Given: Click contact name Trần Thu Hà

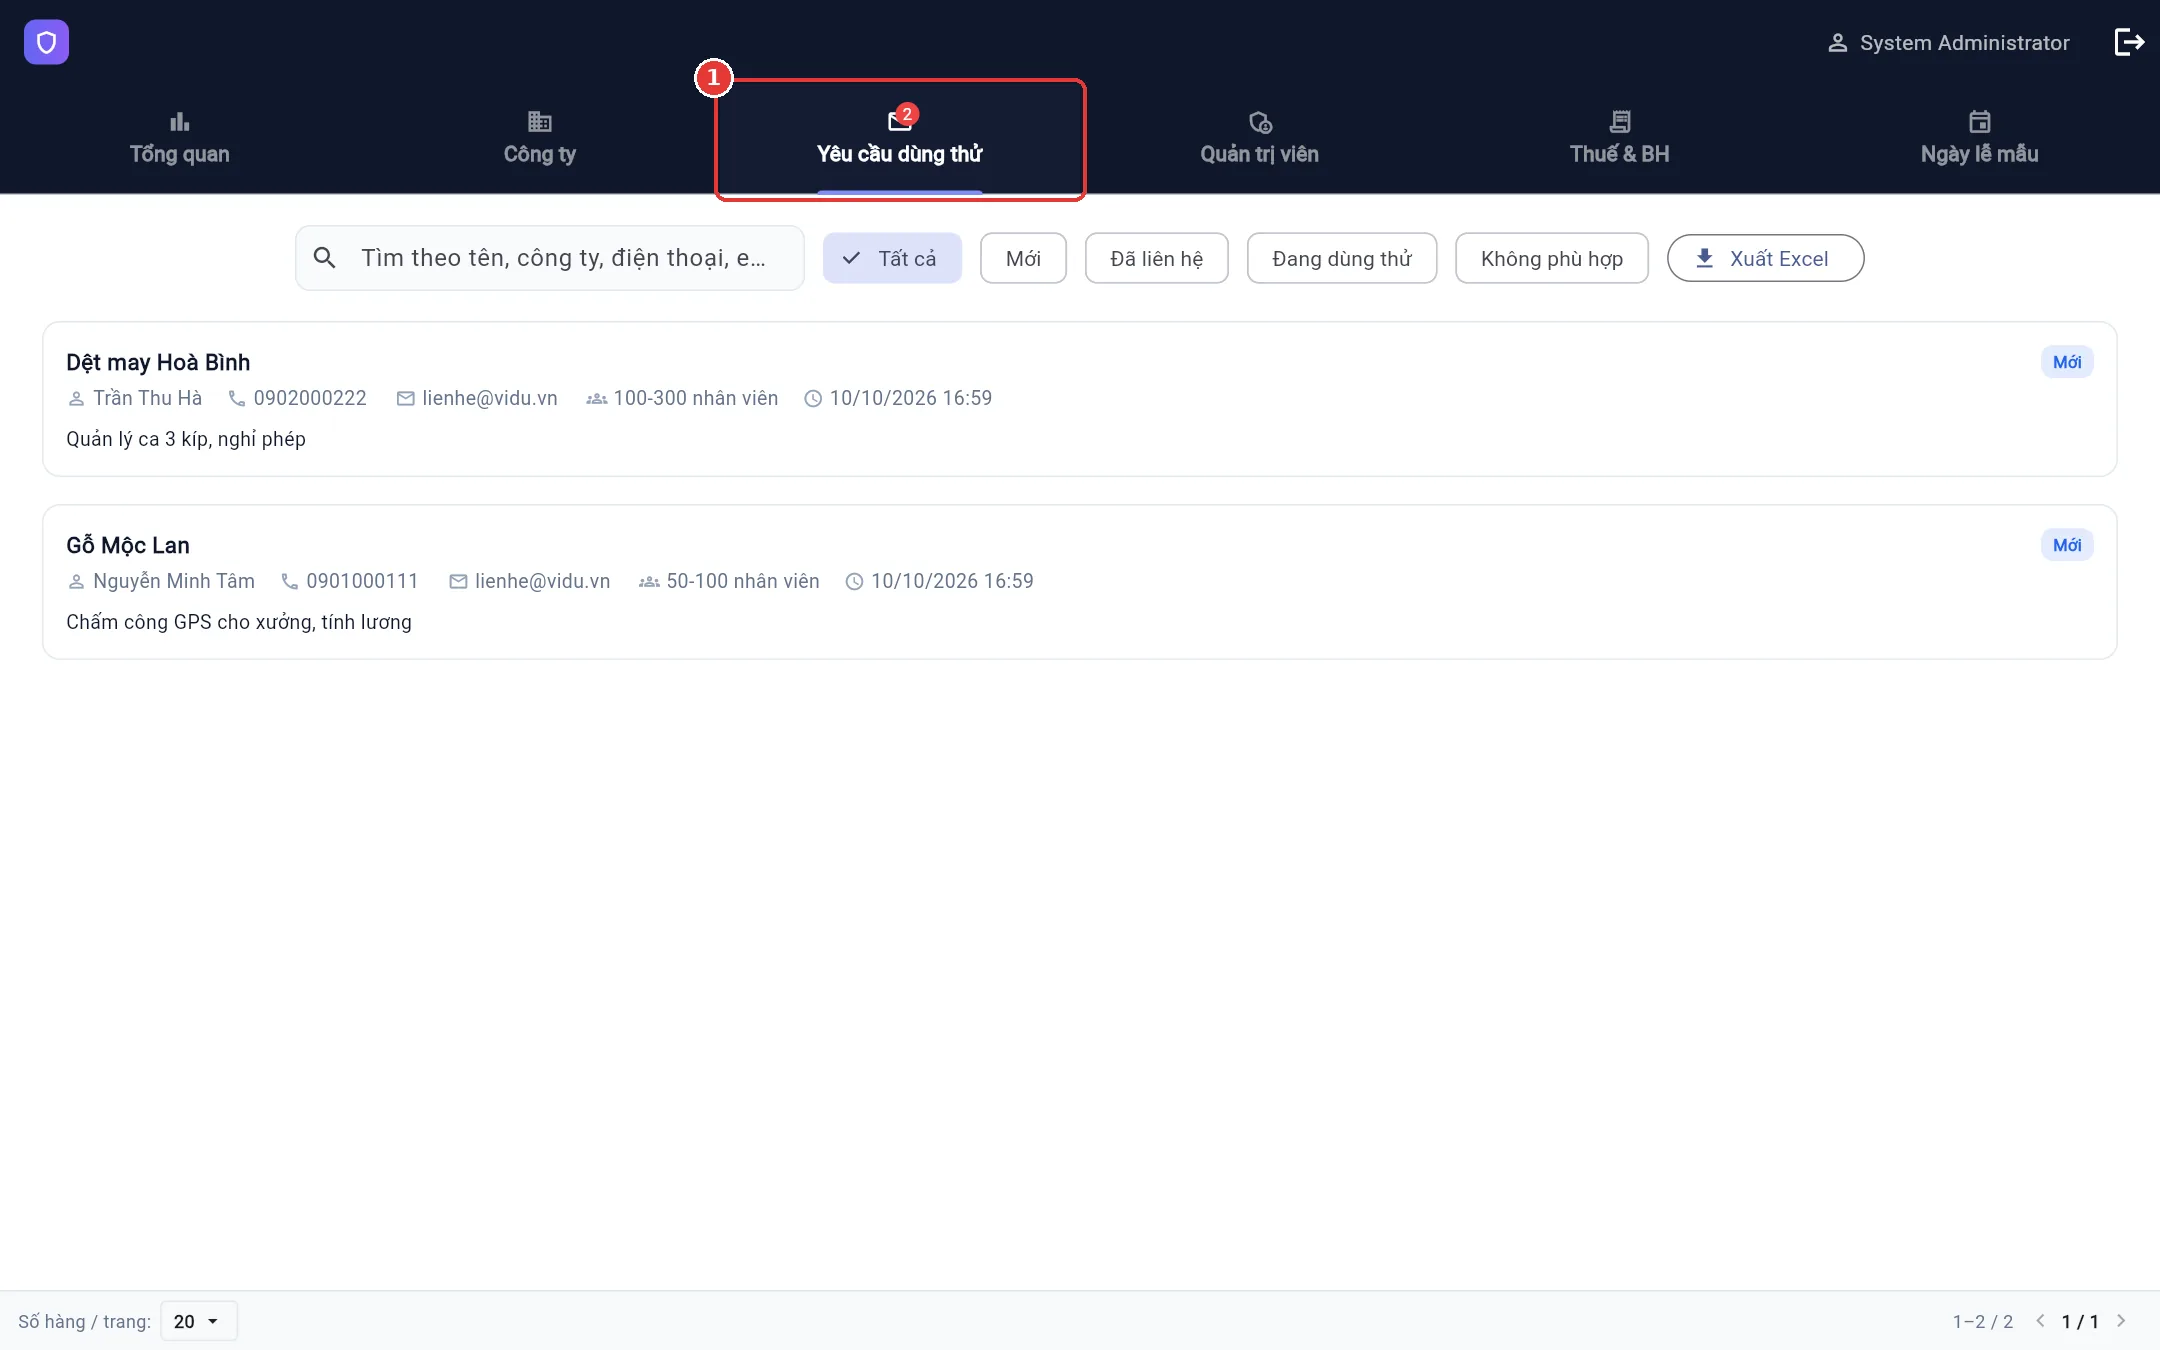Looking at the screenshot, I should tap(148, 398).
